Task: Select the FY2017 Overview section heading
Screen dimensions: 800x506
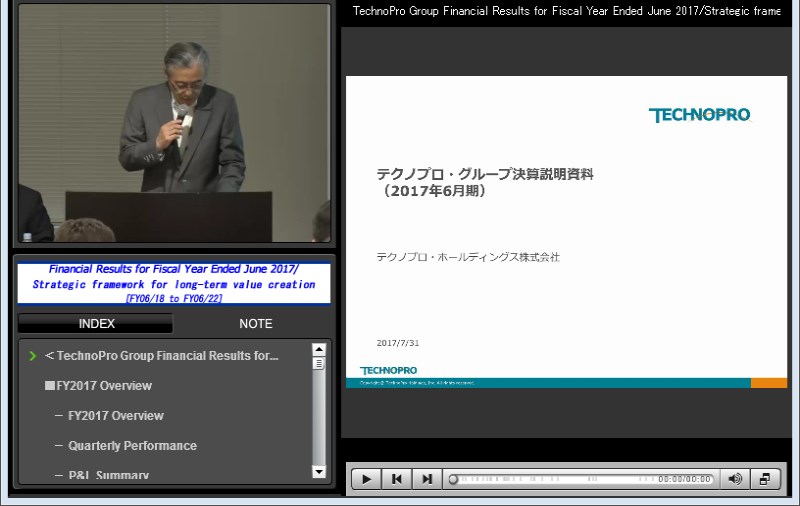Action: [x=98, y=386]
